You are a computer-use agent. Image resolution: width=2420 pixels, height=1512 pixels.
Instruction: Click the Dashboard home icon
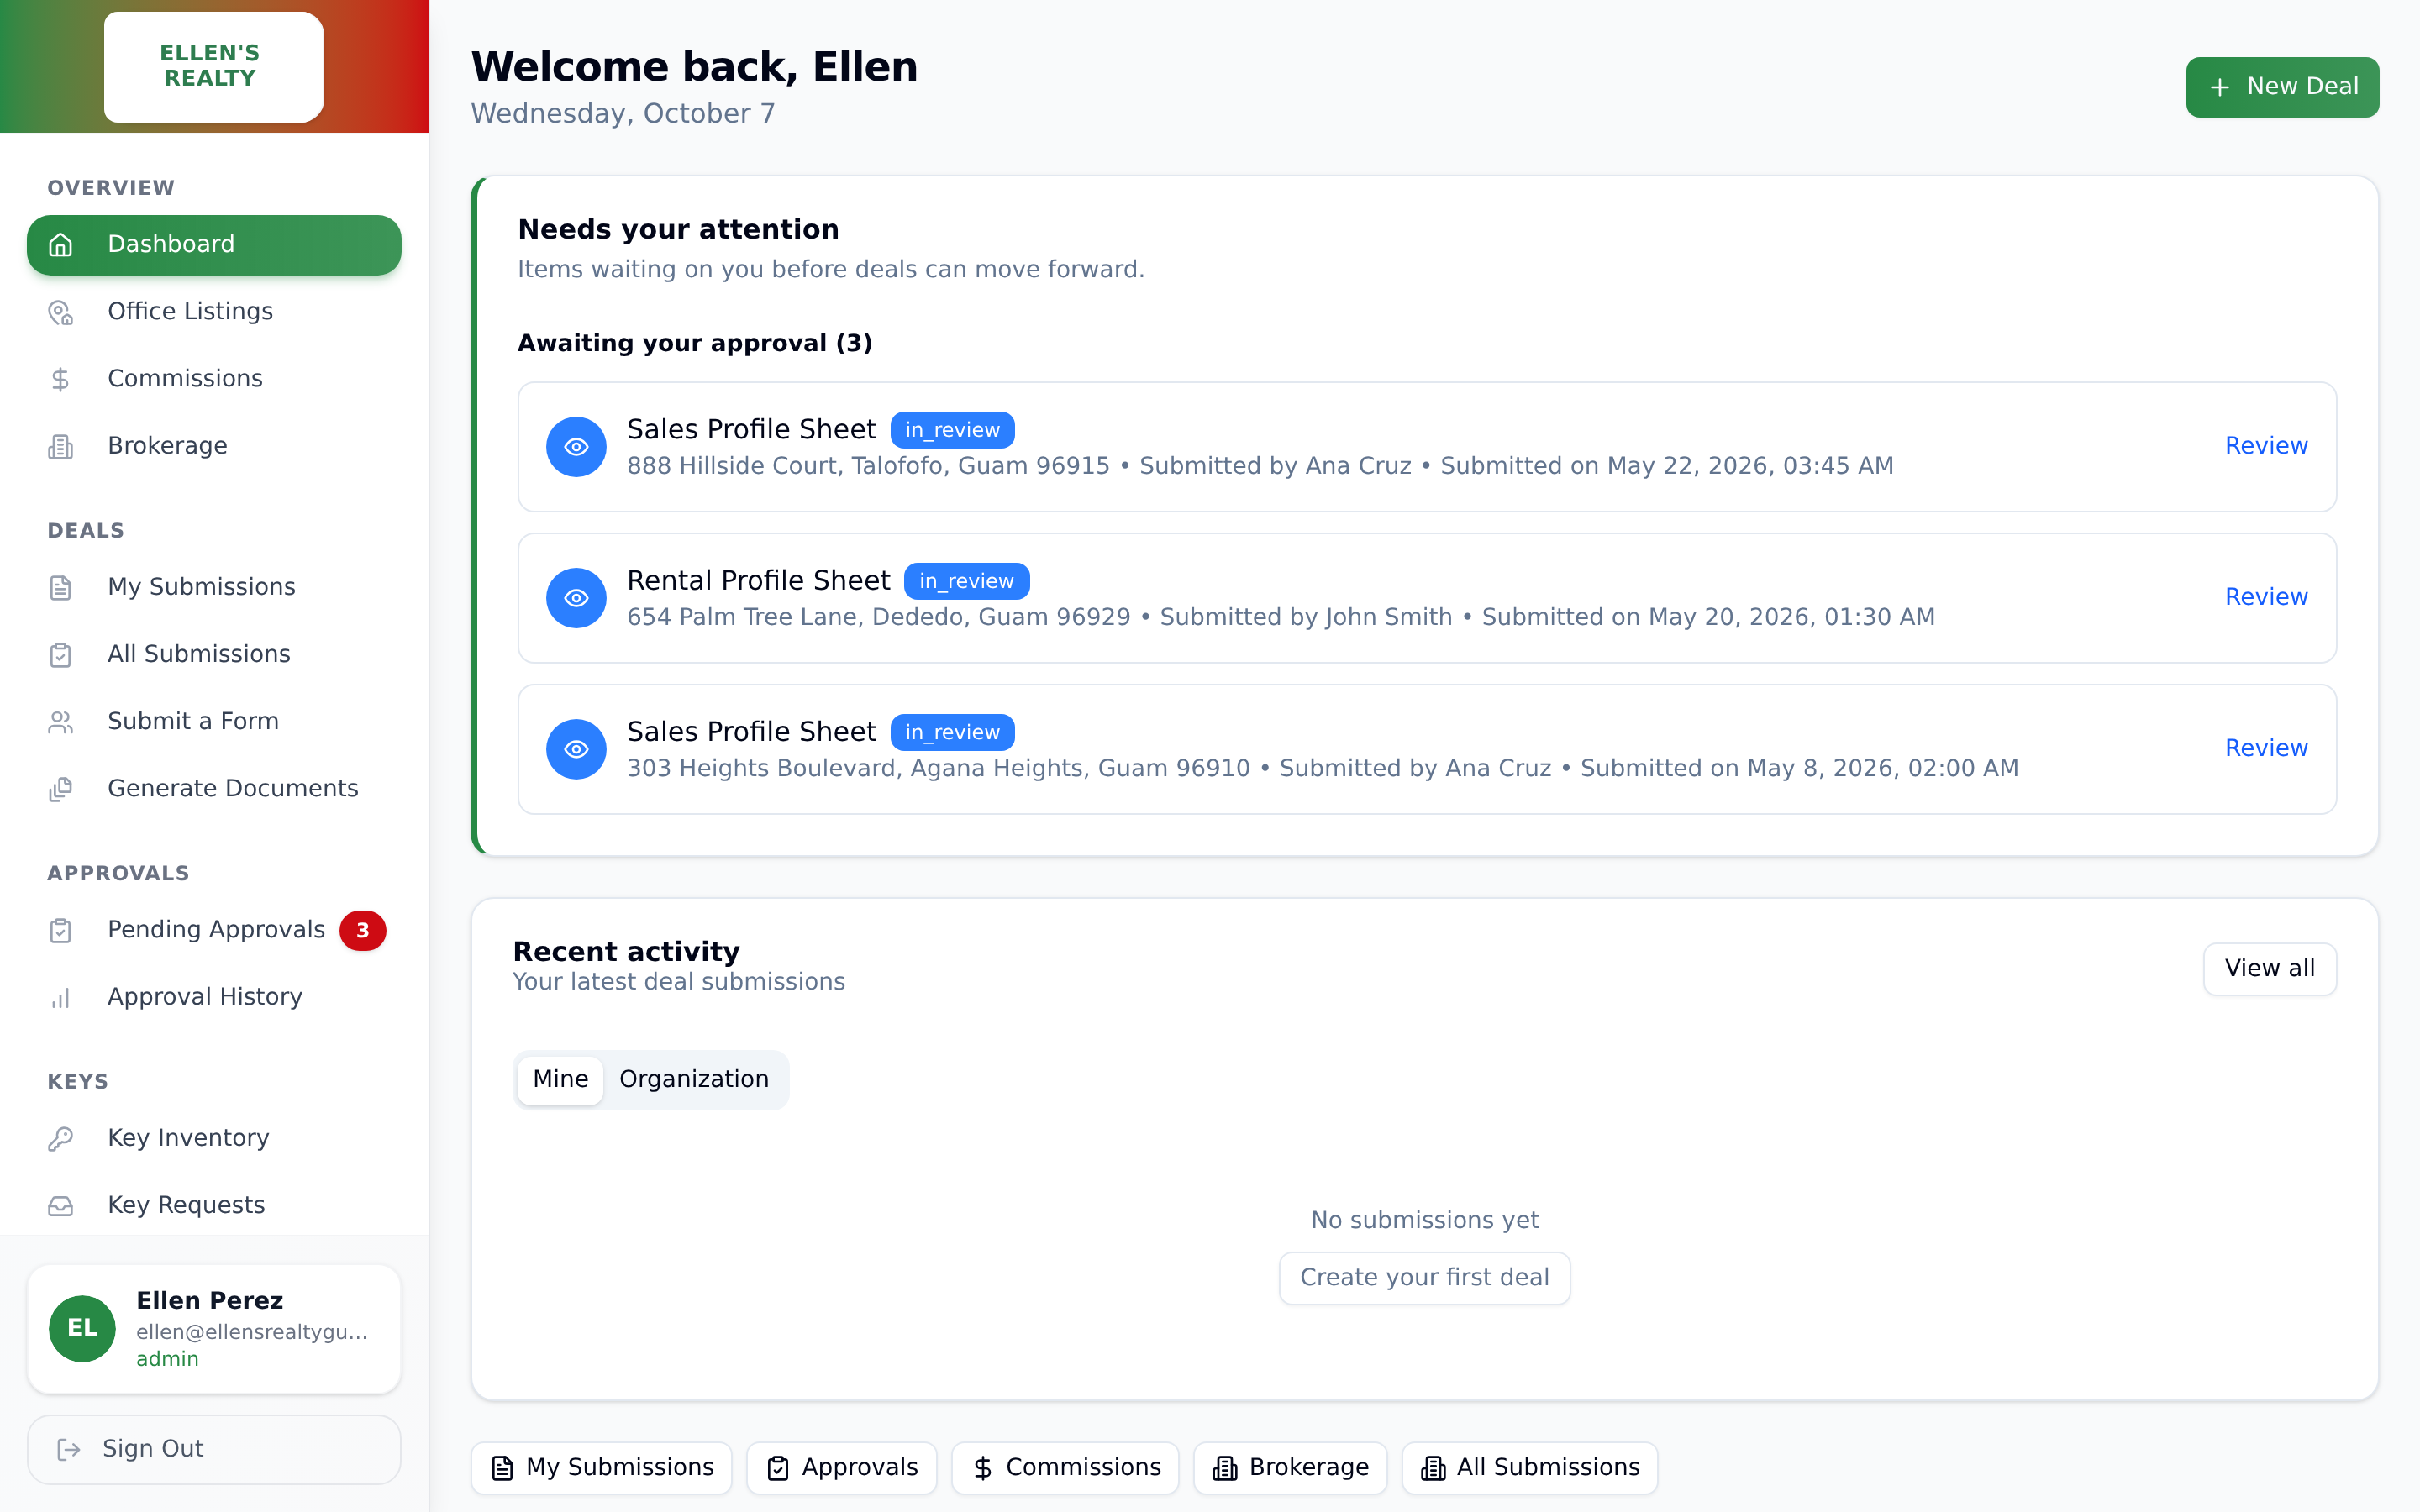[x=61, y=245]
